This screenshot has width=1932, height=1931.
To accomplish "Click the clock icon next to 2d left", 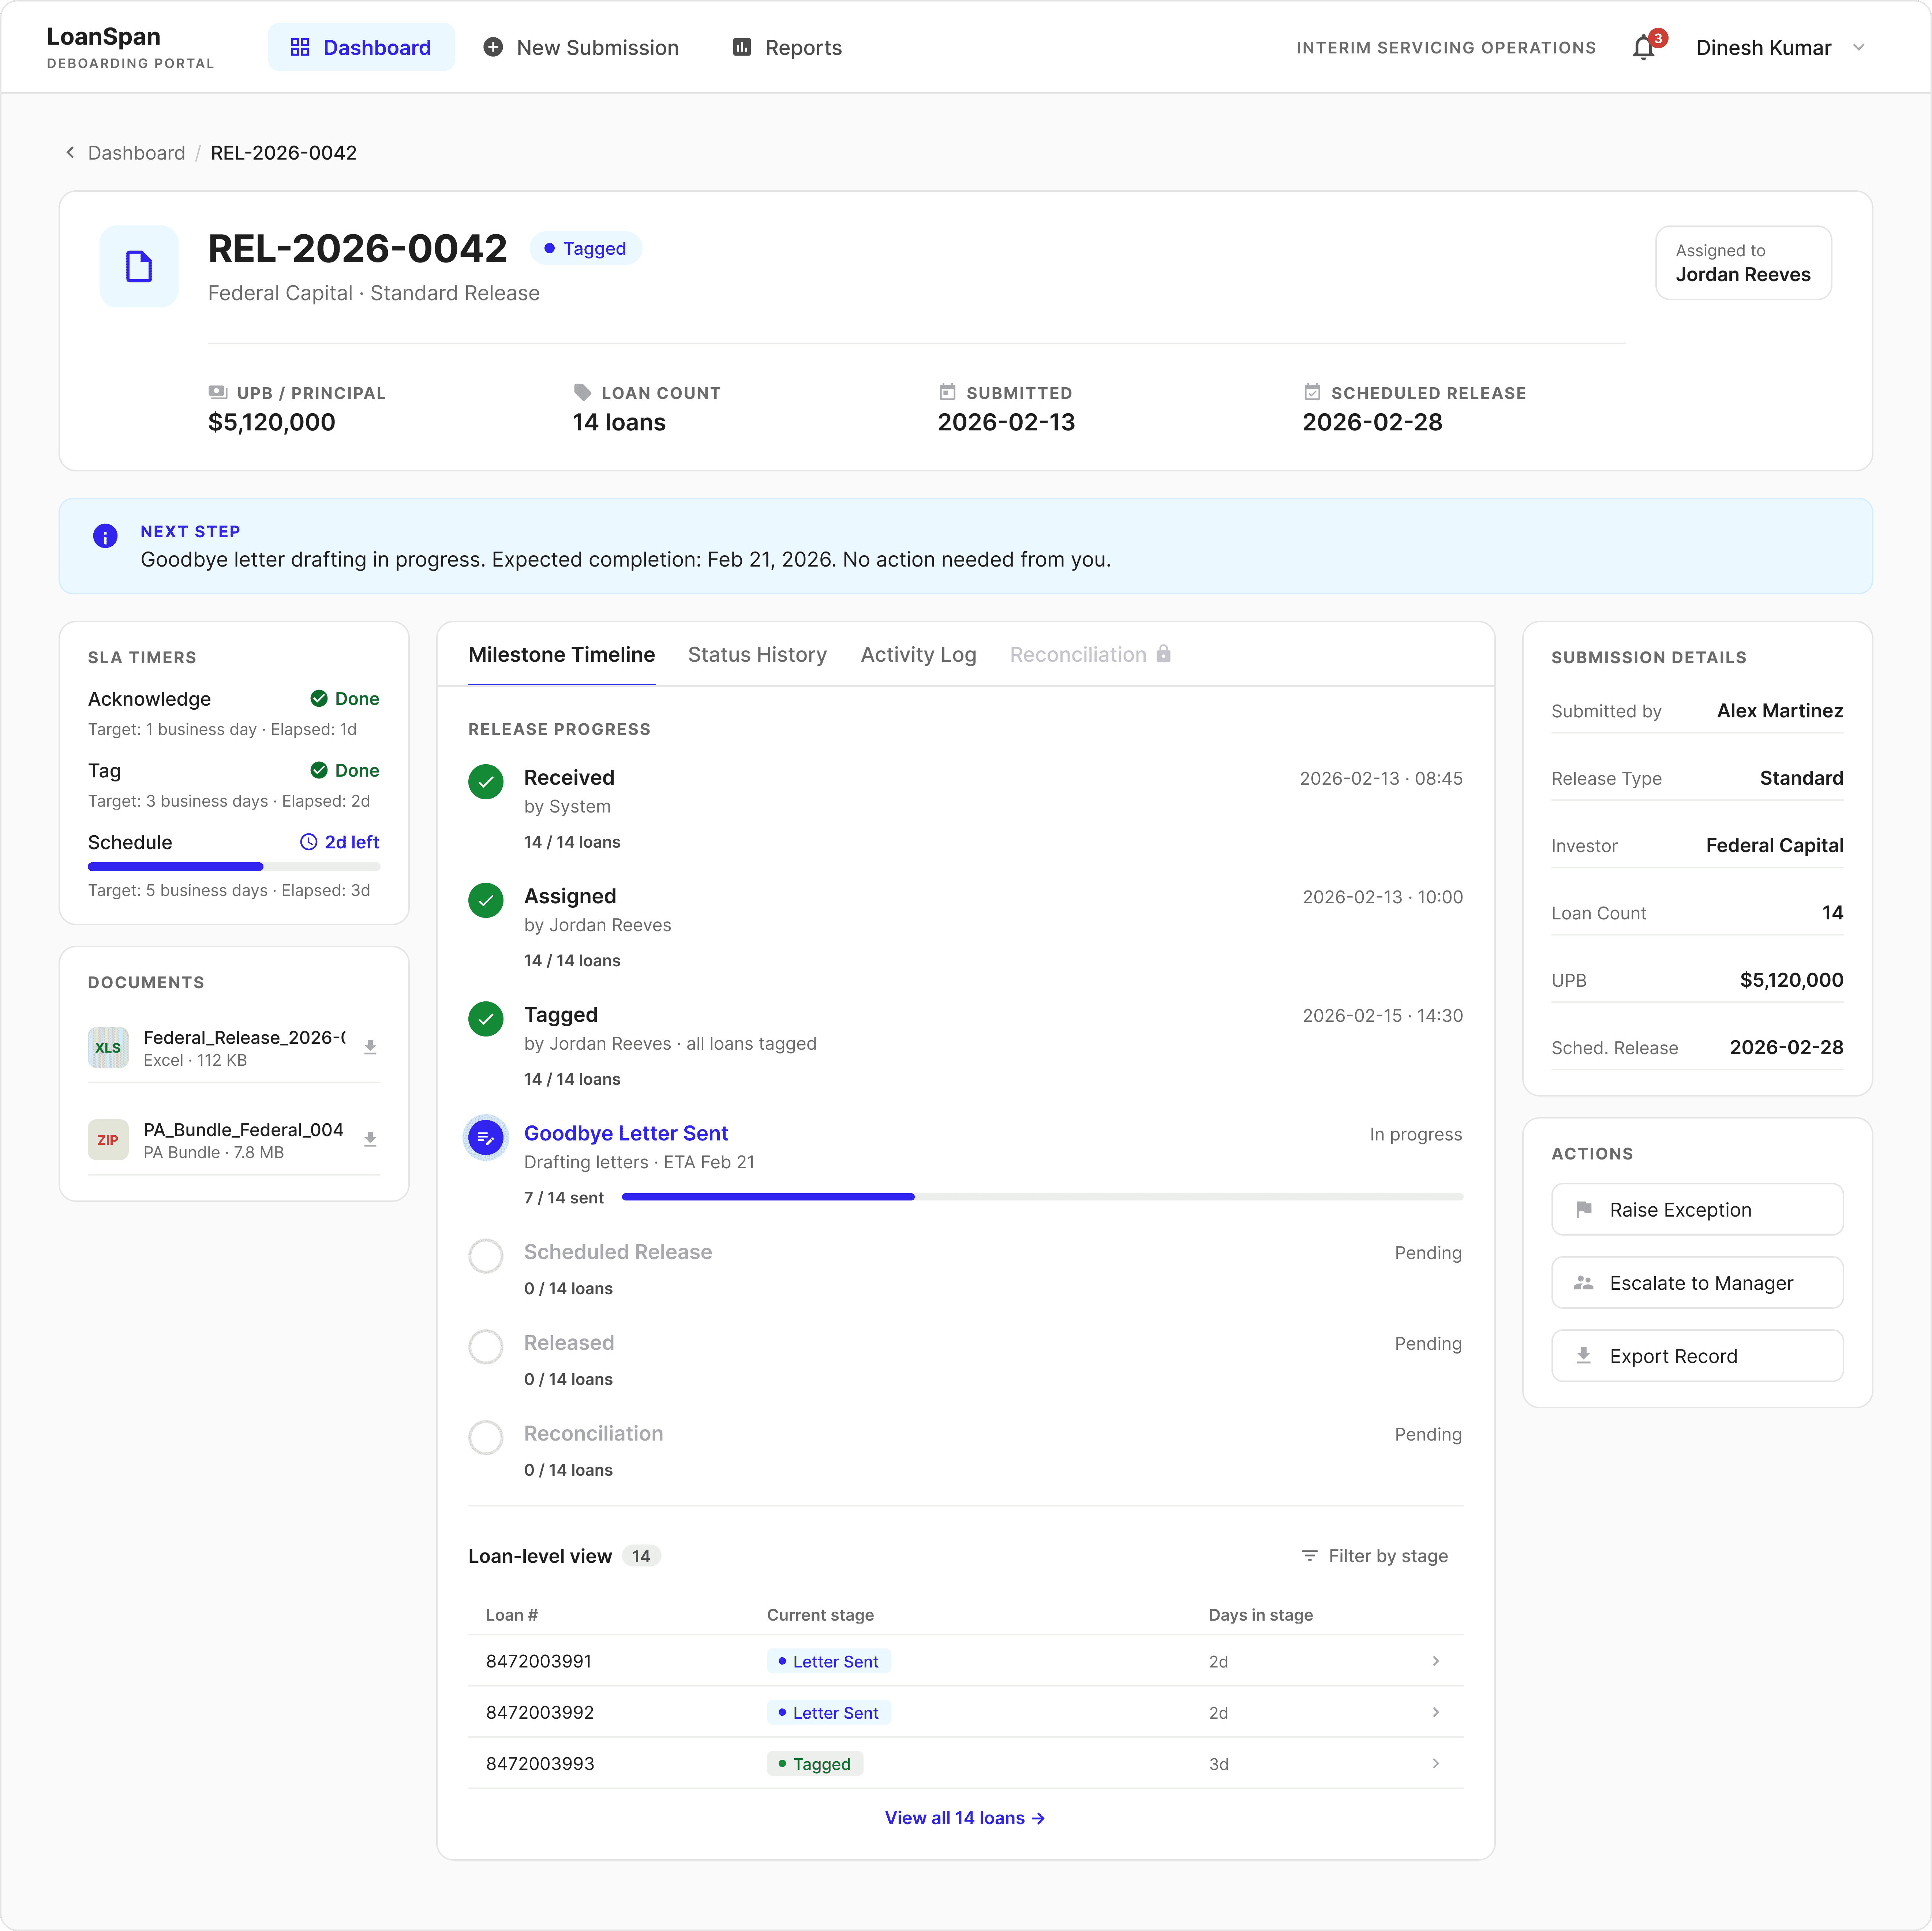I will (x=309, y=842).
